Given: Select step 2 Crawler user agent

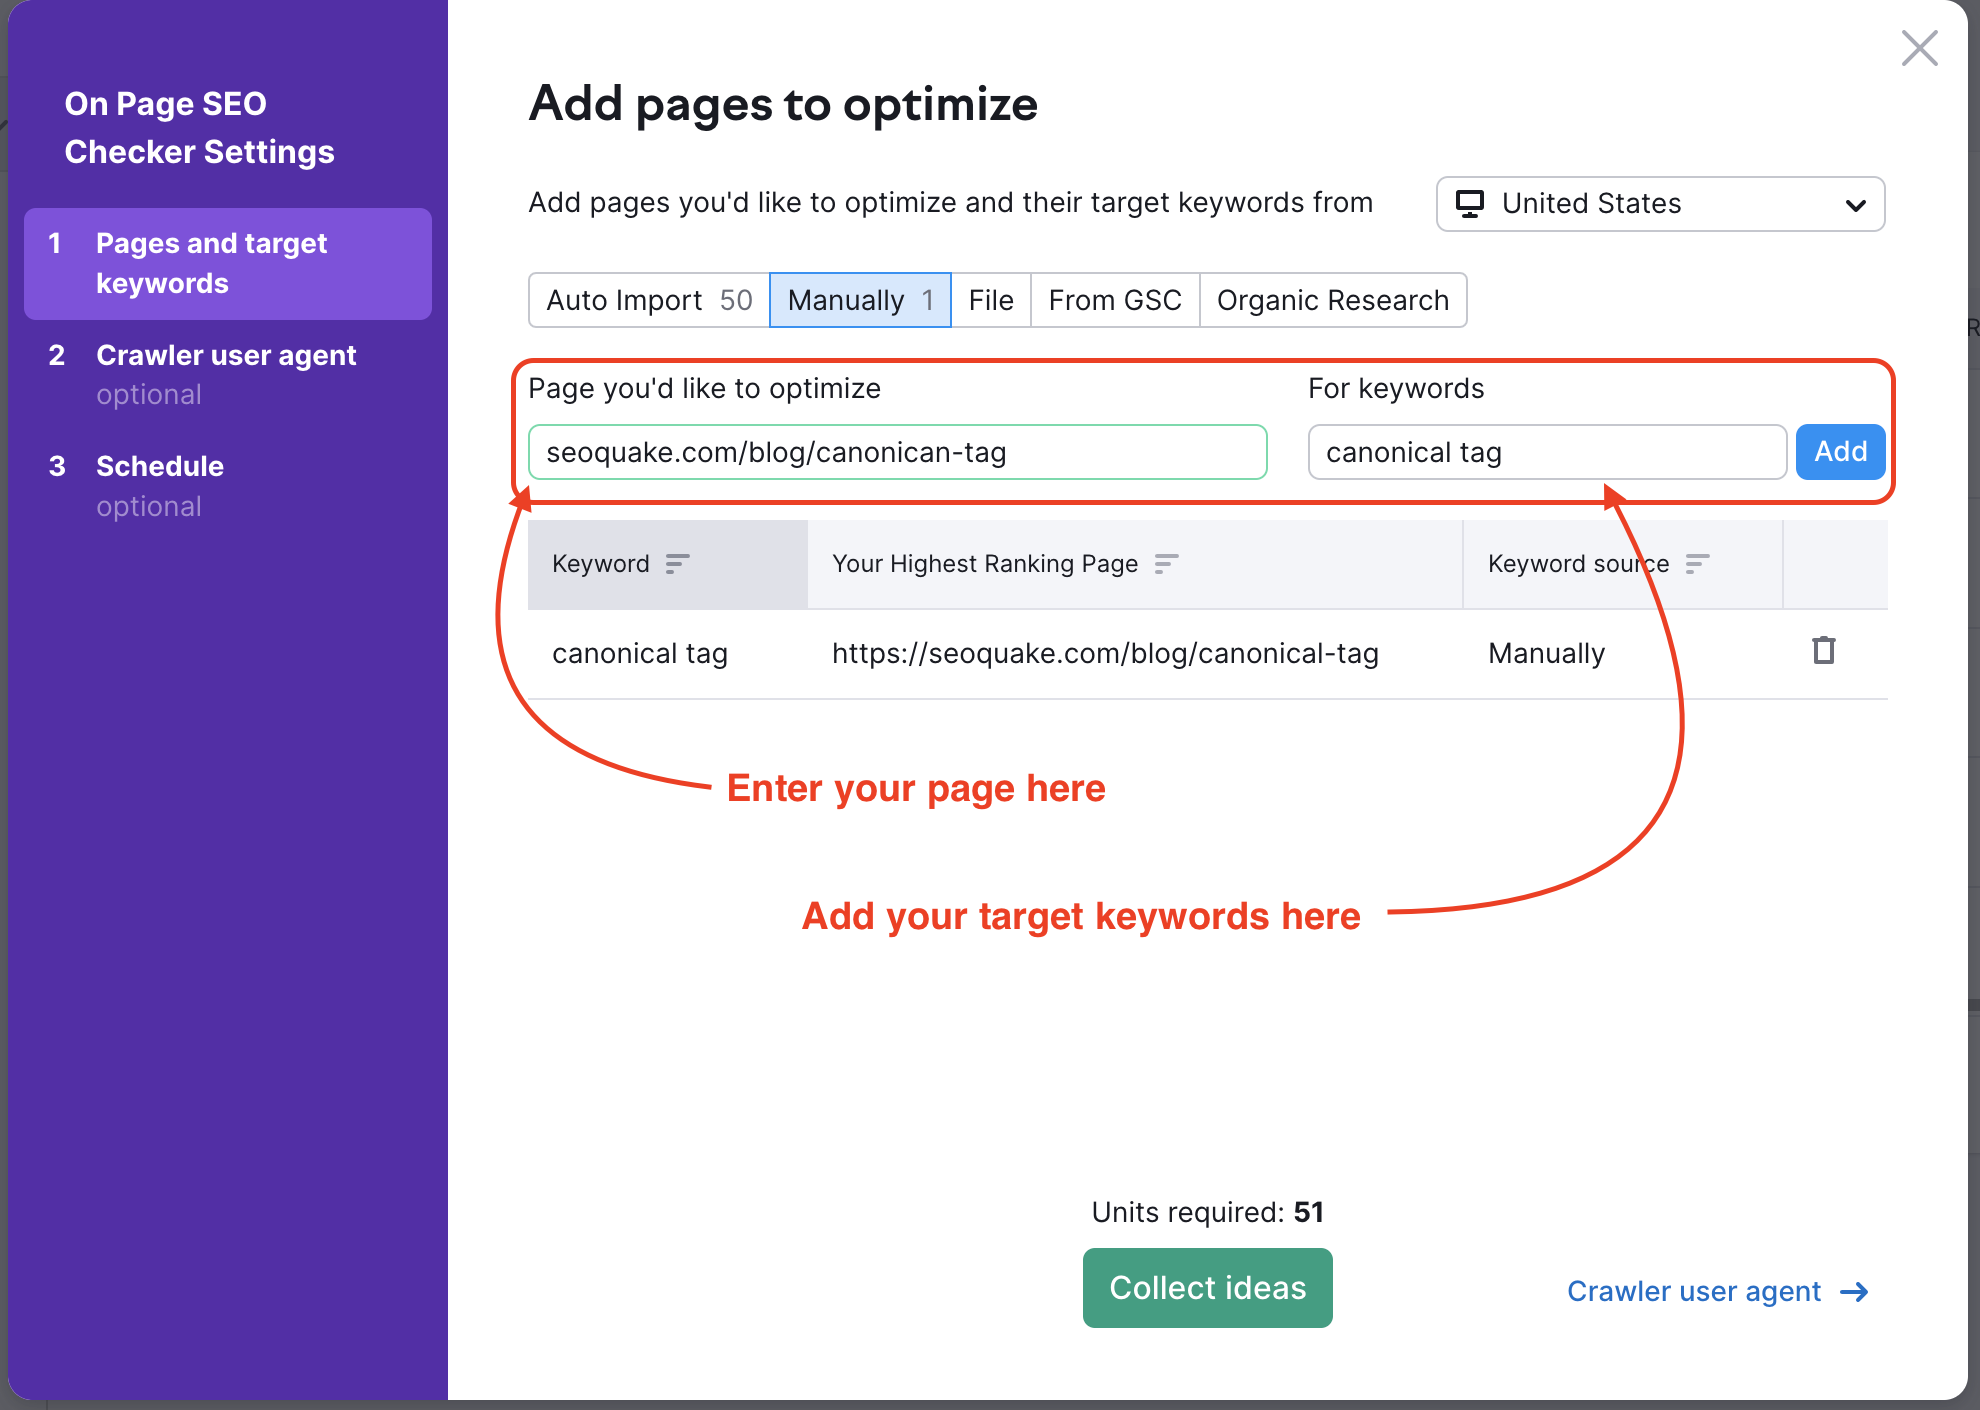Looking at the screenshot, I should [226, 355].
